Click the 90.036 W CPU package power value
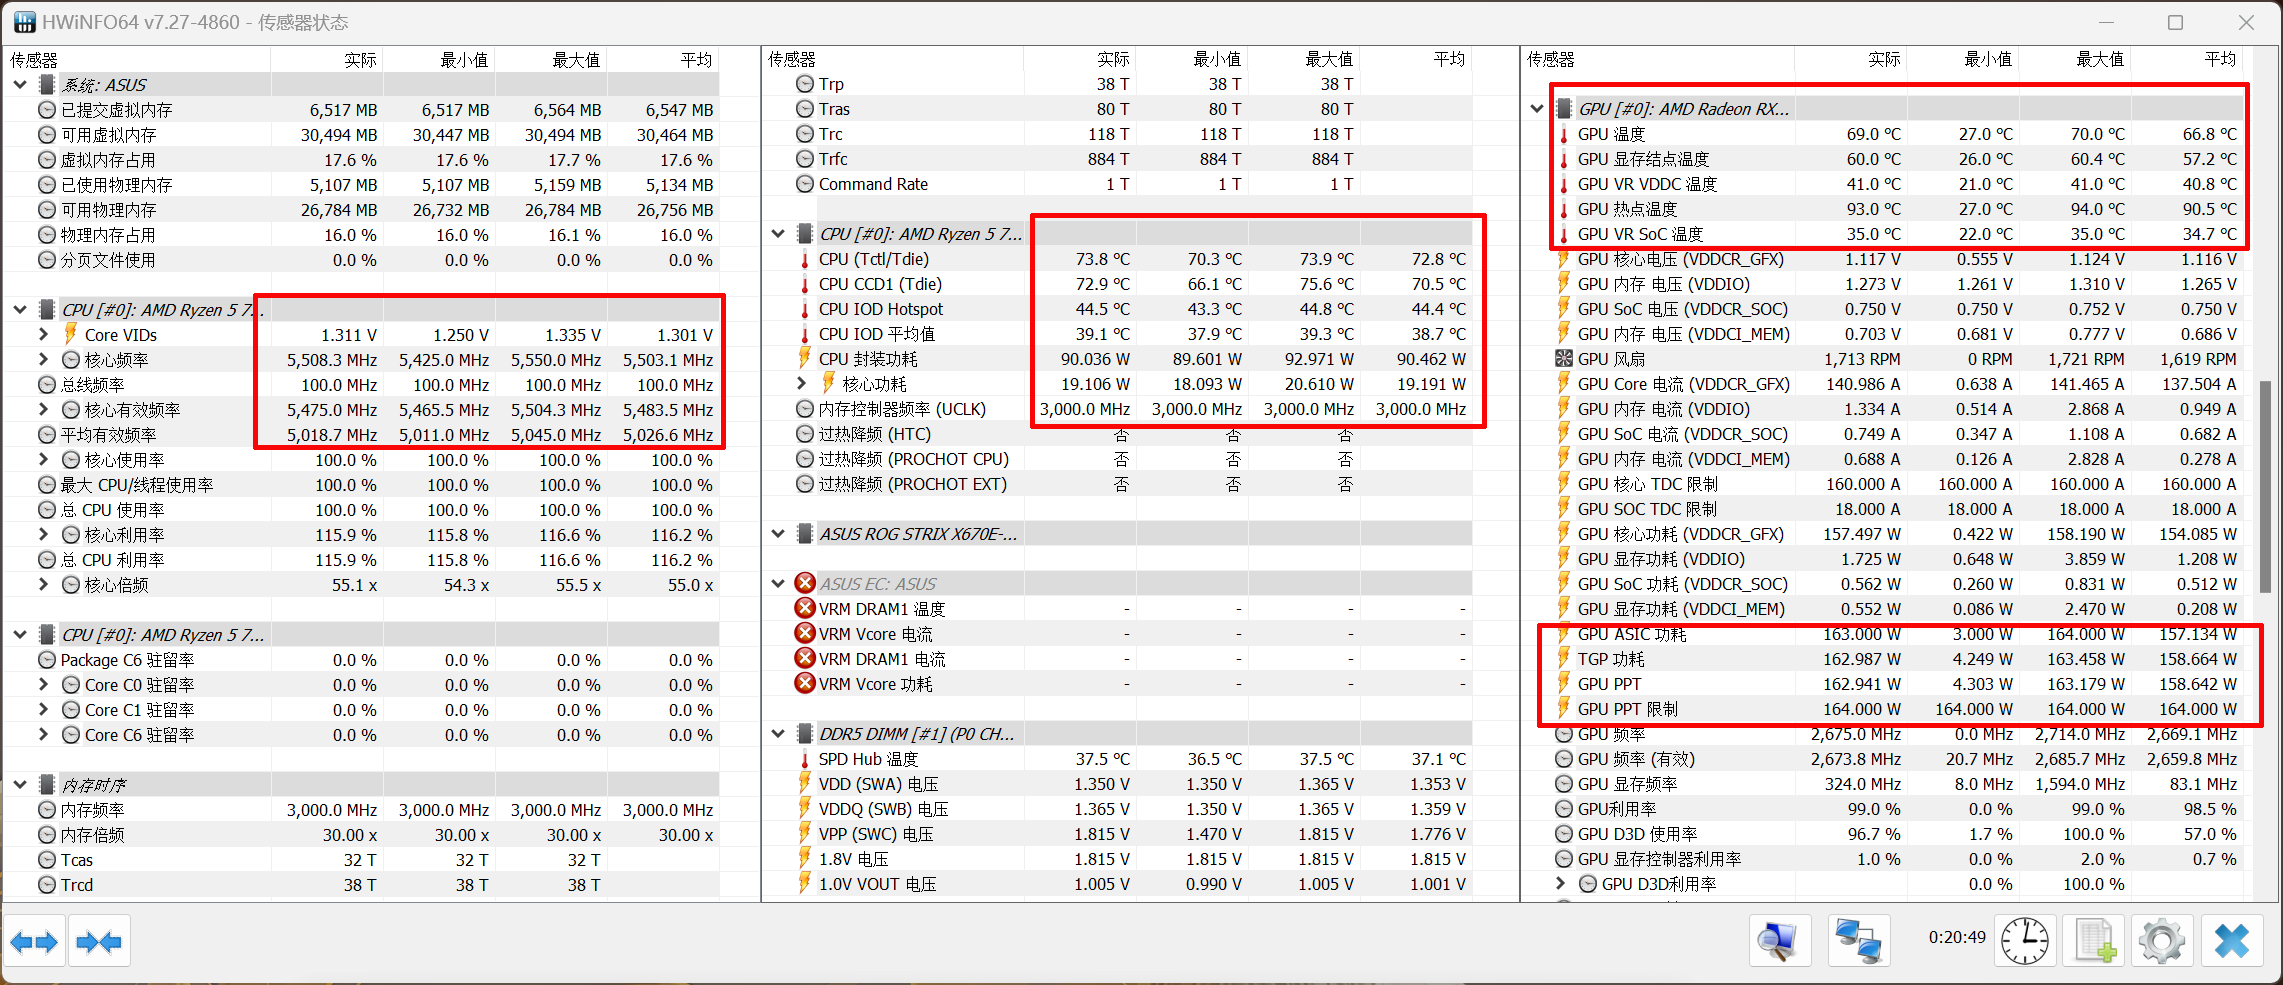The image size is (2283, 985). tap(1095, 359)
